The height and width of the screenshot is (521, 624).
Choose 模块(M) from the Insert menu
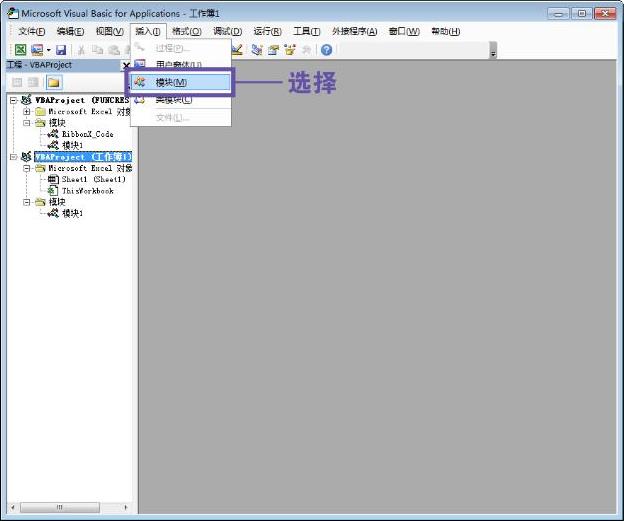pos(180,82)
